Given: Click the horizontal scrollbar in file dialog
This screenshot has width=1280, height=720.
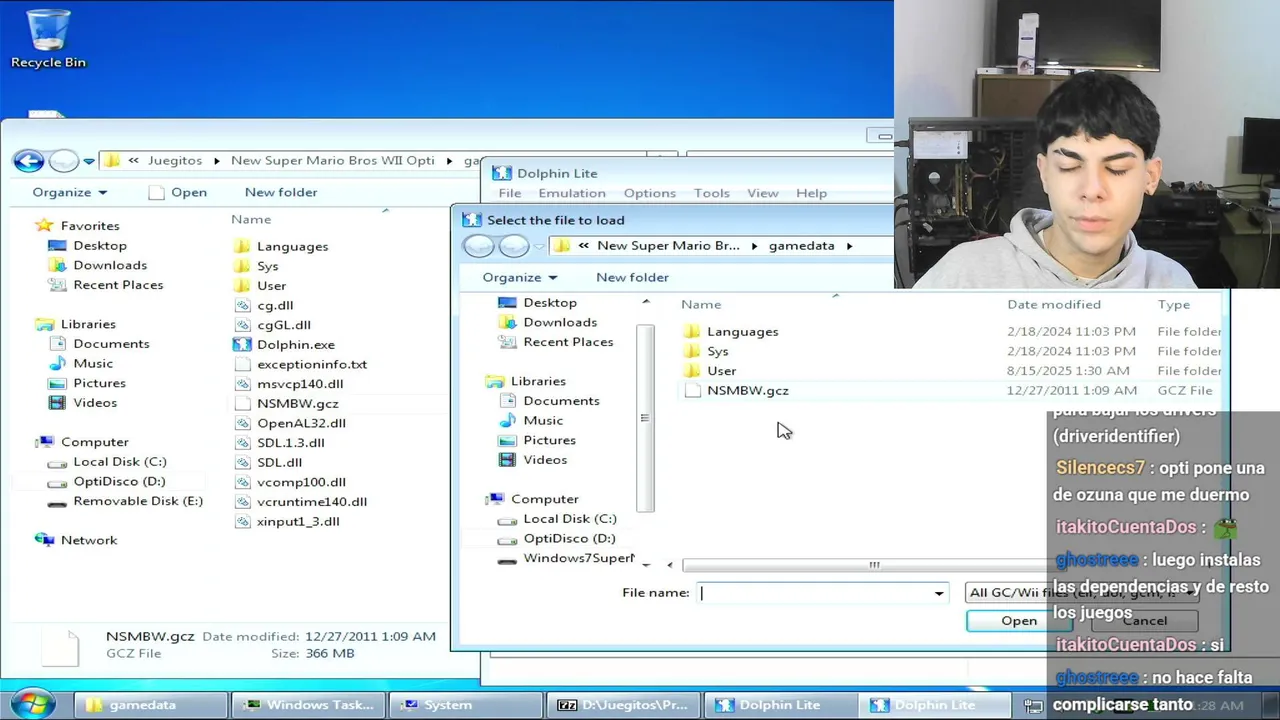Looking at the screenshot, I should coord(874,565).
